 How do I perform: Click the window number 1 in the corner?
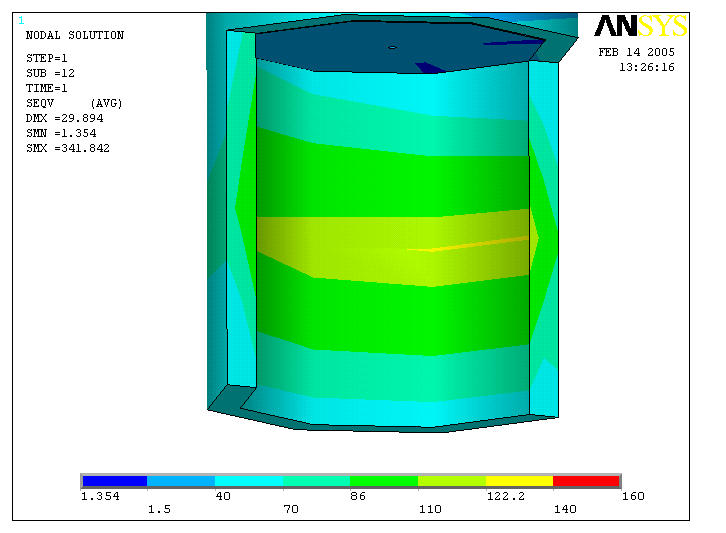point(21,20)
